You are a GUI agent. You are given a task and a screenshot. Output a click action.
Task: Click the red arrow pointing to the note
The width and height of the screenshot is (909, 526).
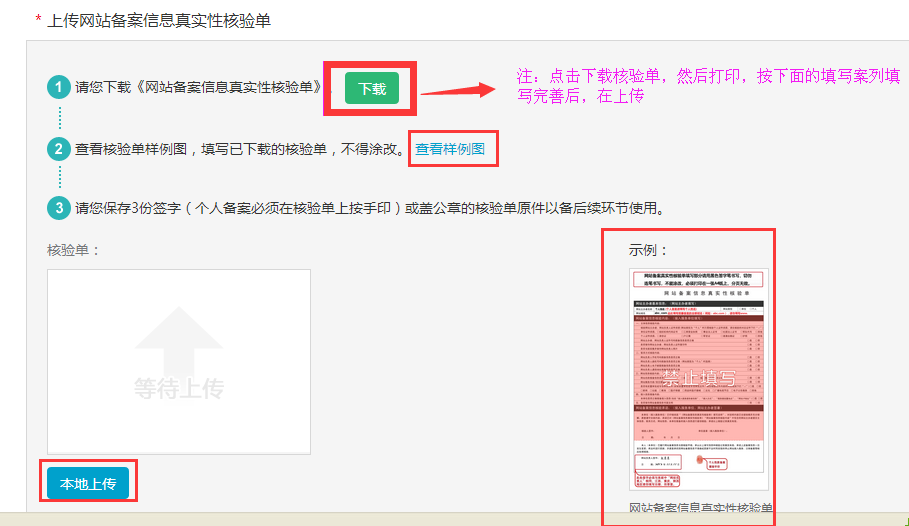tap(459, 92)
